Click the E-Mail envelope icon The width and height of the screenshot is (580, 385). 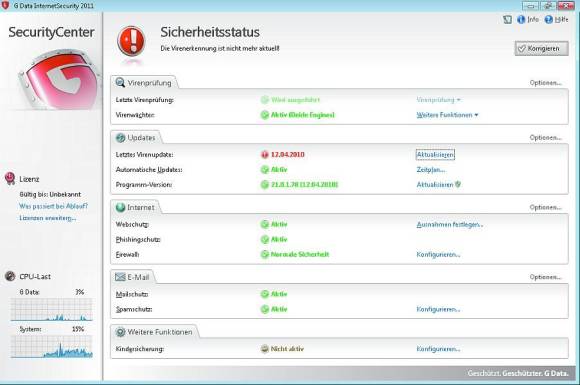click(120, 277)
